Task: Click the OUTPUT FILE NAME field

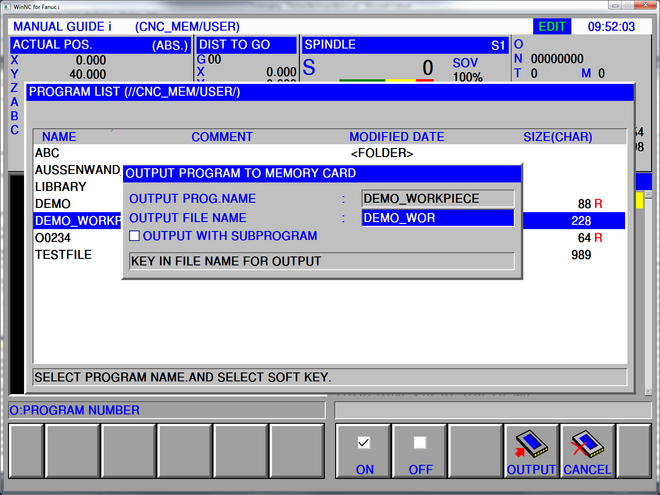Action: [x=437, y=218]
